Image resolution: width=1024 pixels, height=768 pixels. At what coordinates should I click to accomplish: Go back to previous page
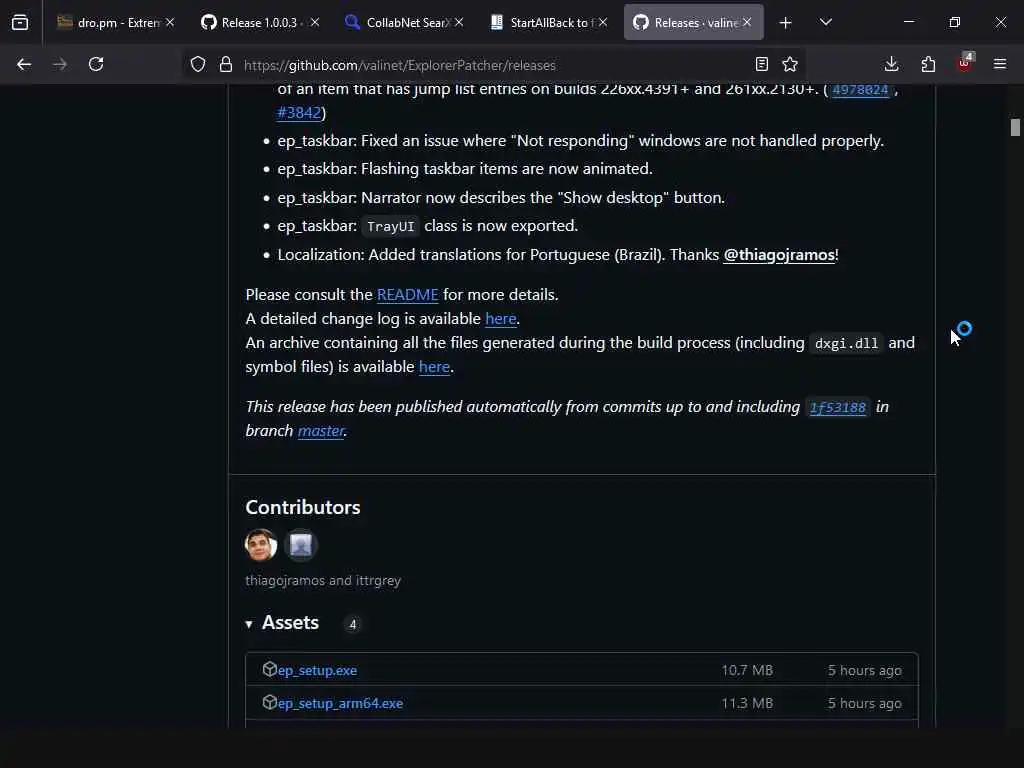click(24, 64)
